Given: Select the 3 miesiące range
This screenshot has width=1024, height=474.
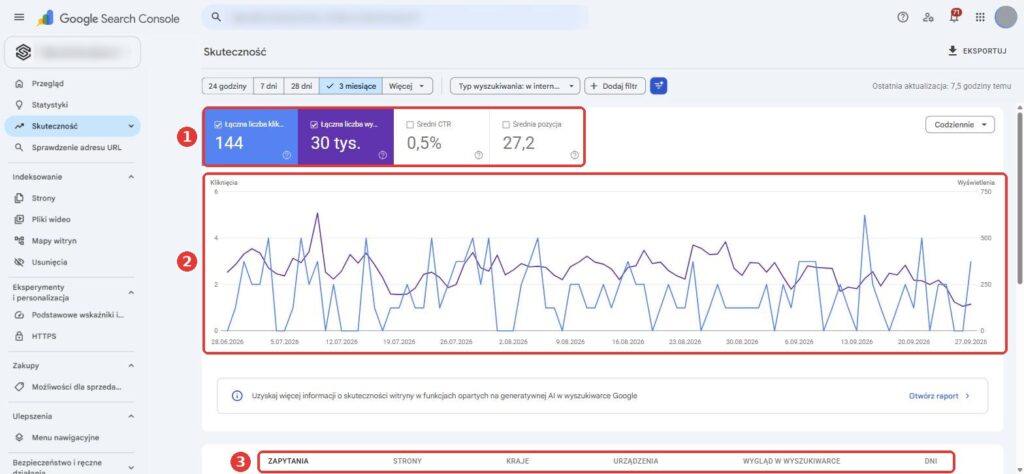Looking at the screenshot, I should pos(351,86).
